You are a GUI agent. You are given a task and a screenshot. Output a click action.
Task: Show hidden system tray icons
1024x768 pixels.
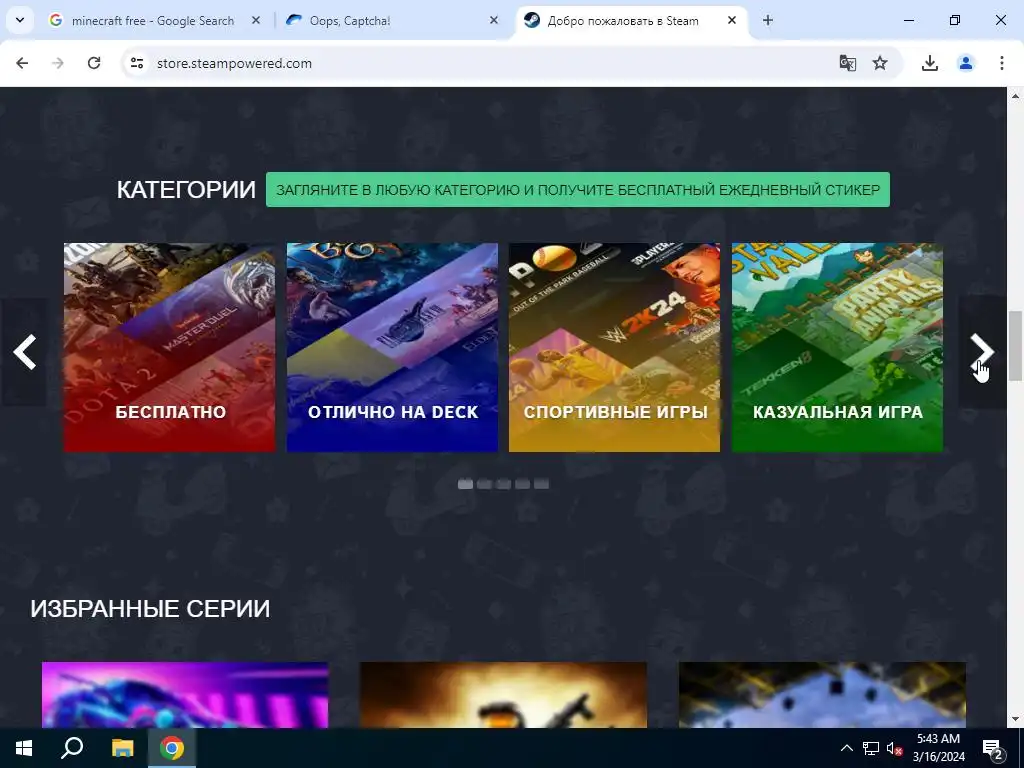click(846, 748)
